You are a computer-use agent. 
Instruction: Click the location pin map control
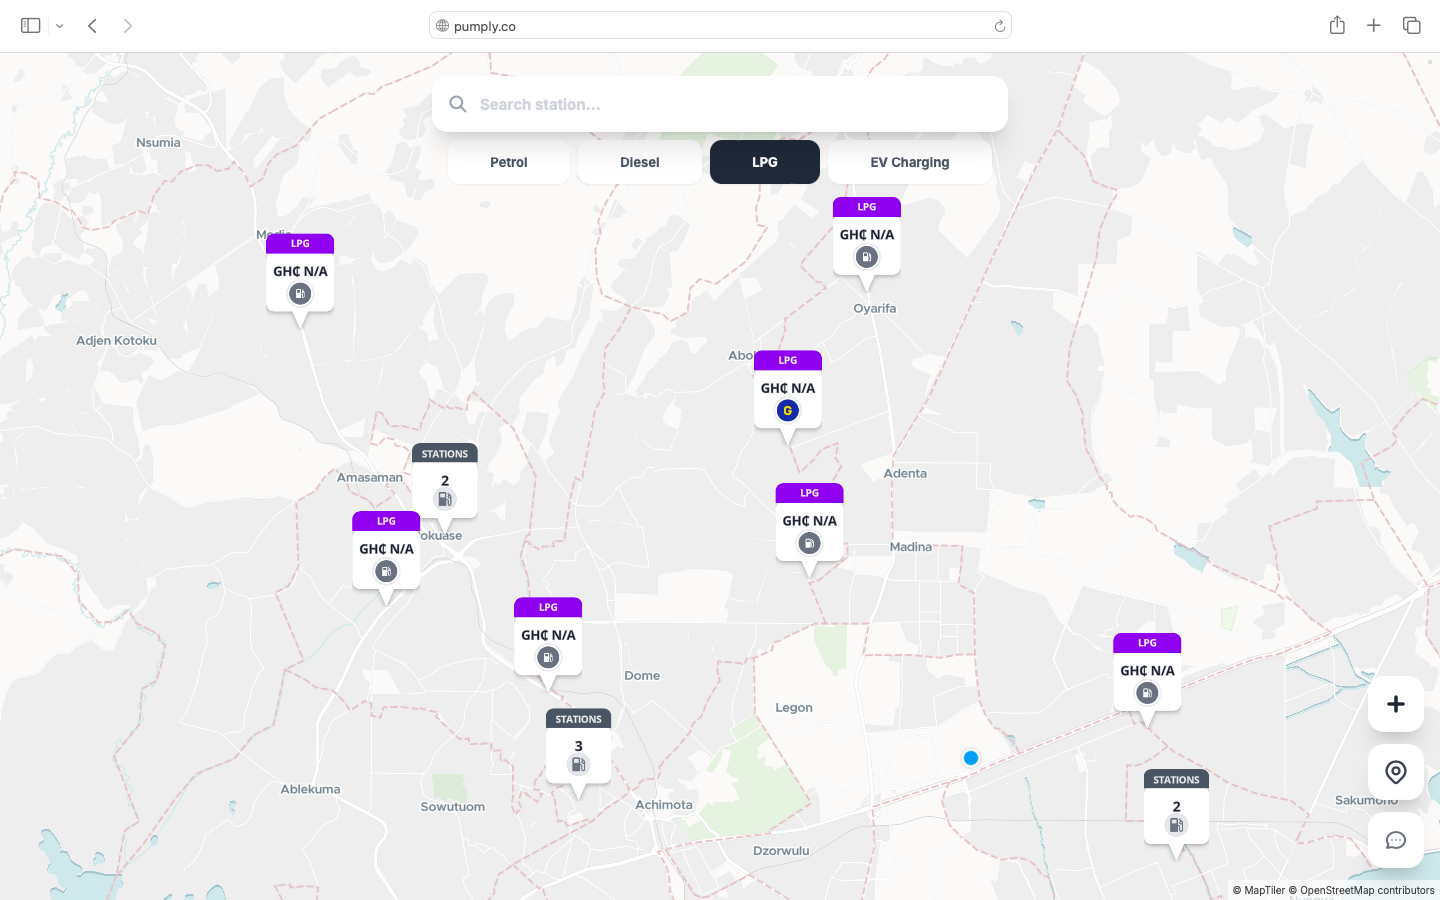[1395, 771]
